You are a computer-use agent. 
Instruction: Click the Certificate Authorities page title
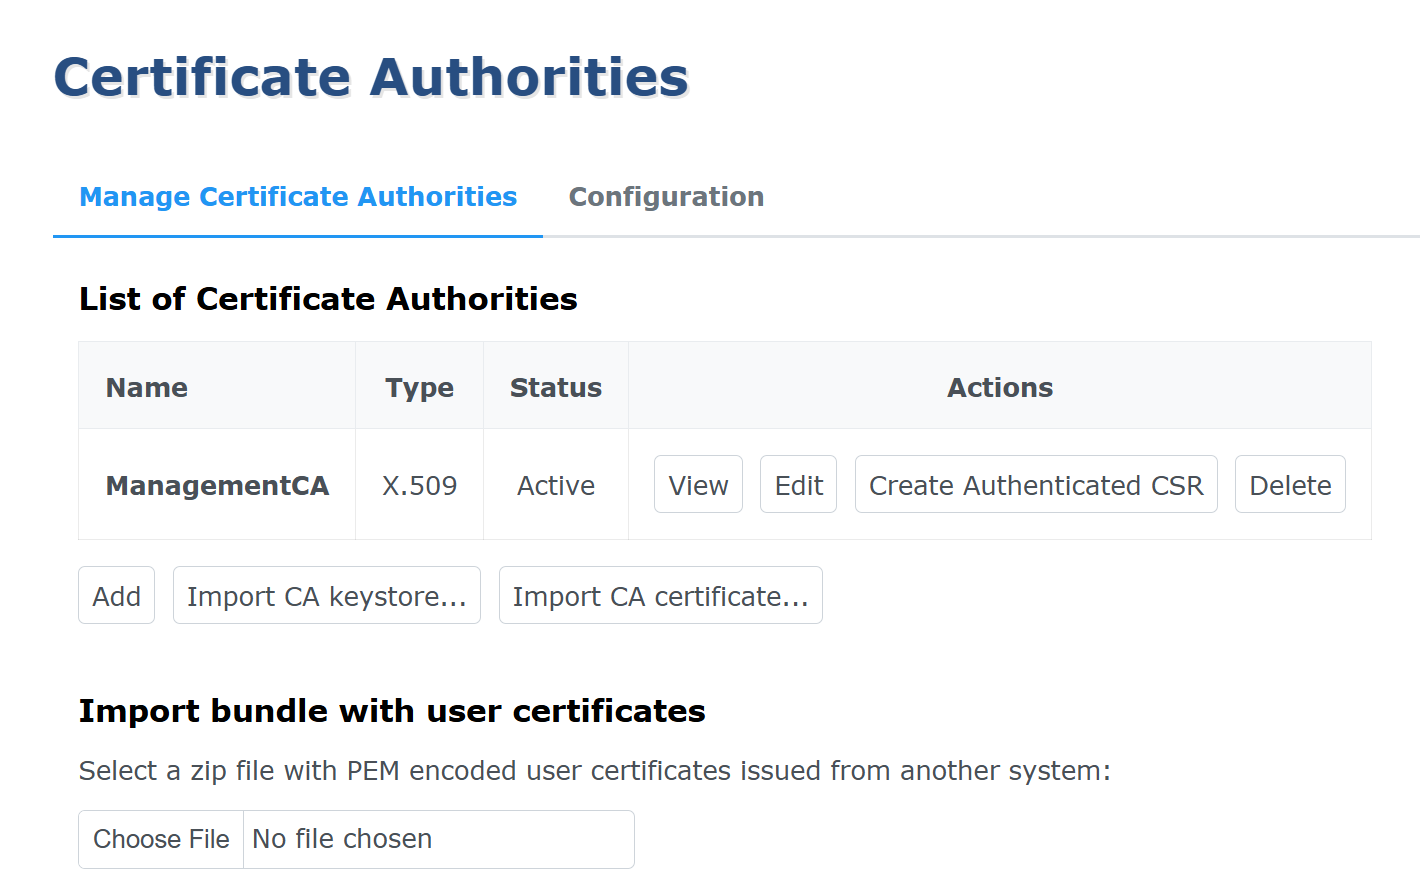coord(371,77)
